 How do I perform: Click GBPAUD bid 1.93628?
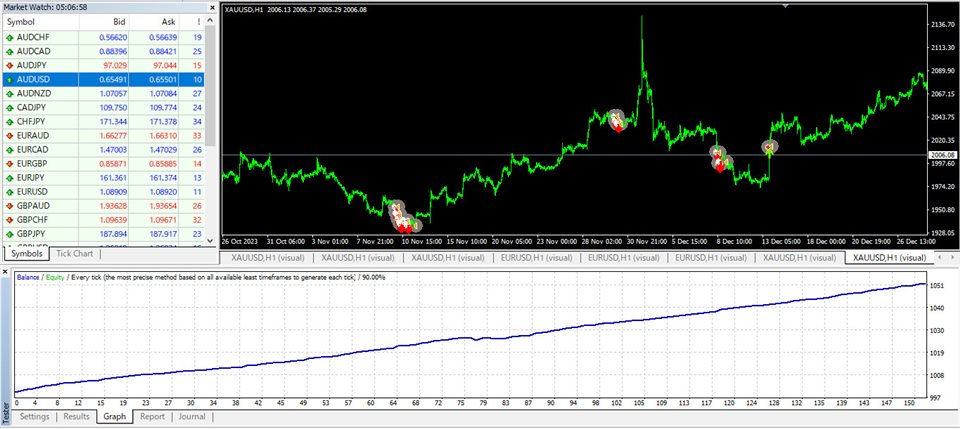click(x=112, y=206)
